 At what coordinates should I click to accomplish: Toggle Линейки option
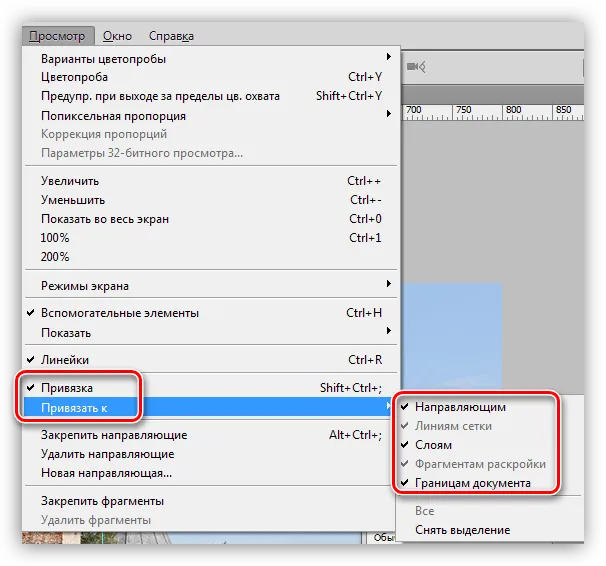click(211, 360)
